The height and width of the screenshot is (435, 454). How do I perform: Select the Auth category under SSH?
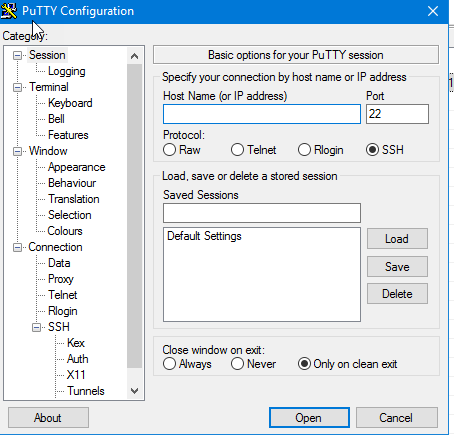tap(78, 359)
